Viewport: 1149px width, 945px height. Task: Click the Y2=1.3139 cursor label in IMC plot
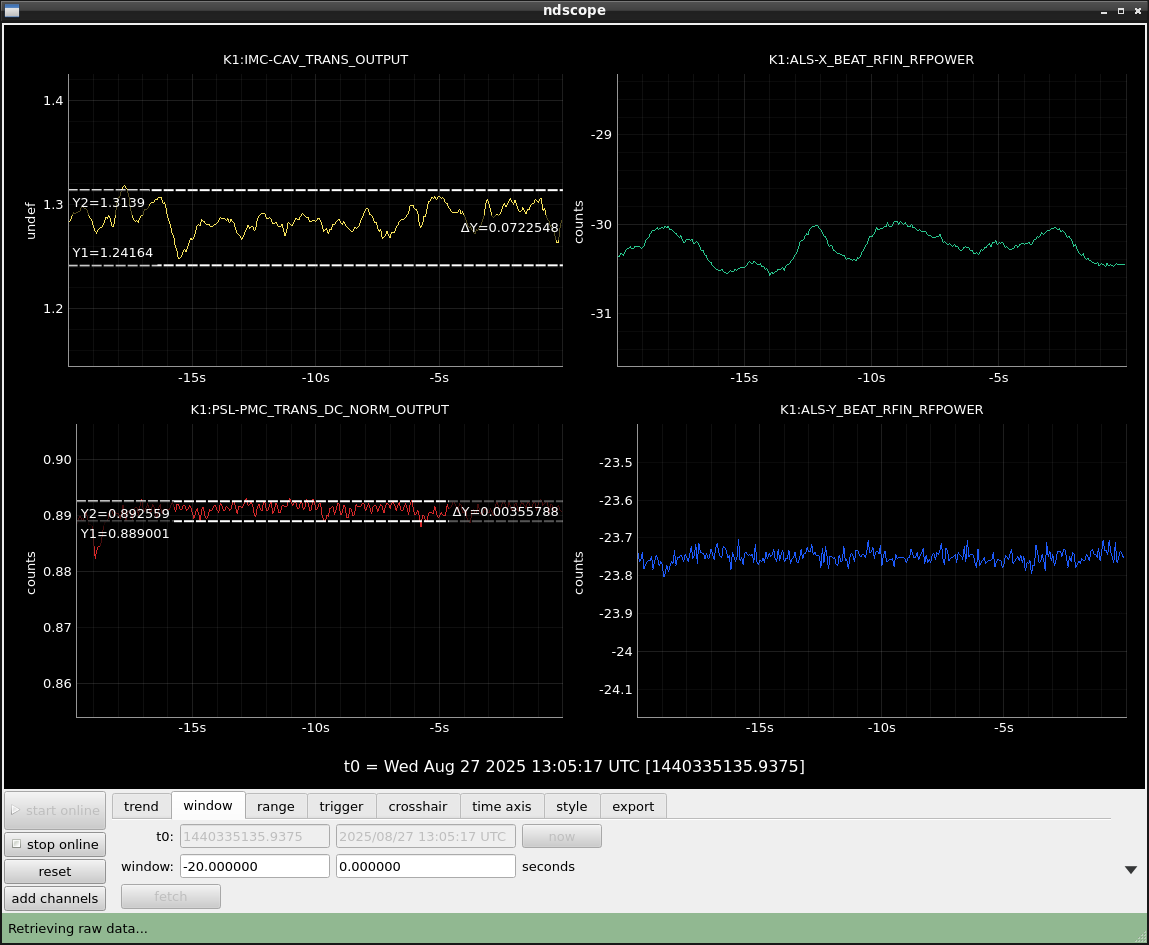click(108, 203)
